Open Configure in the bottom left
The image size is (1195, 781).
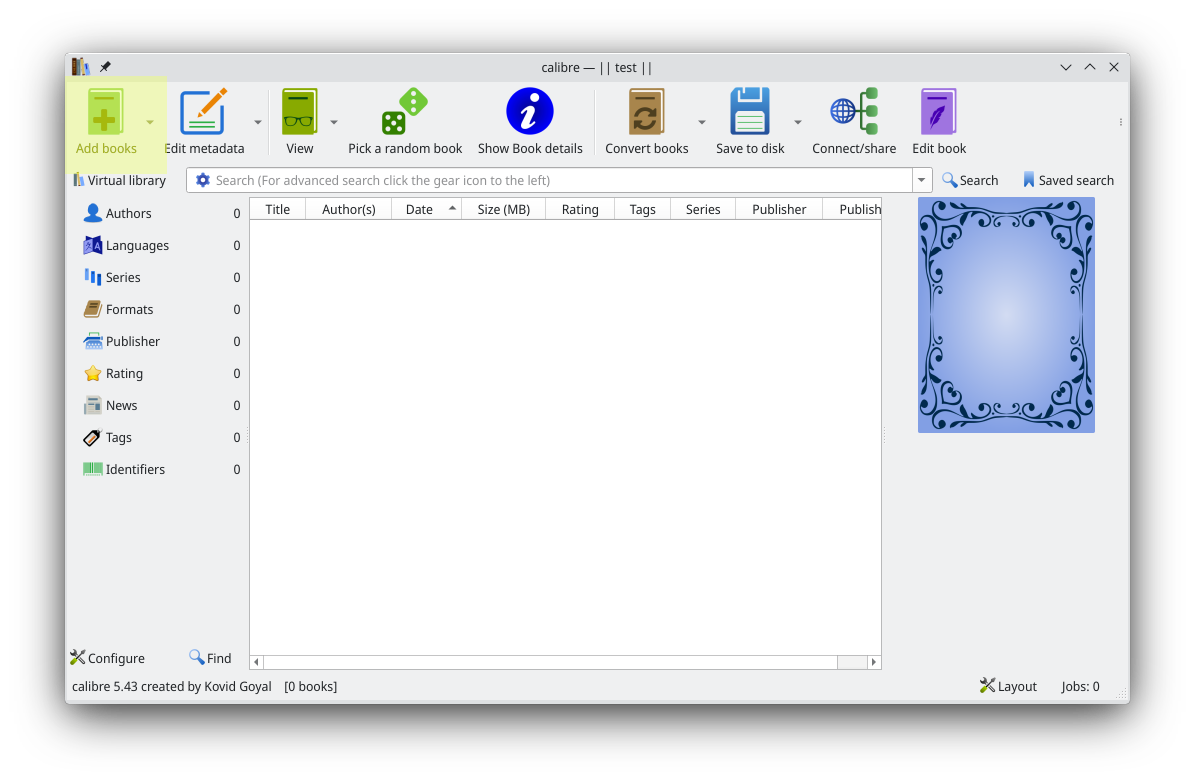pos(107,658)
